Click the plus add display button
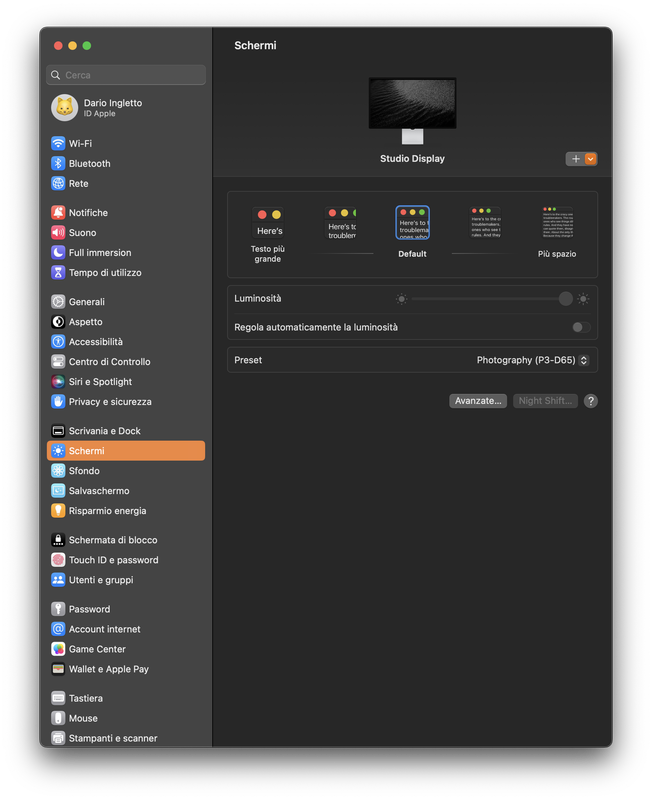The image size is (652, 800). click(x=575, y=159)
